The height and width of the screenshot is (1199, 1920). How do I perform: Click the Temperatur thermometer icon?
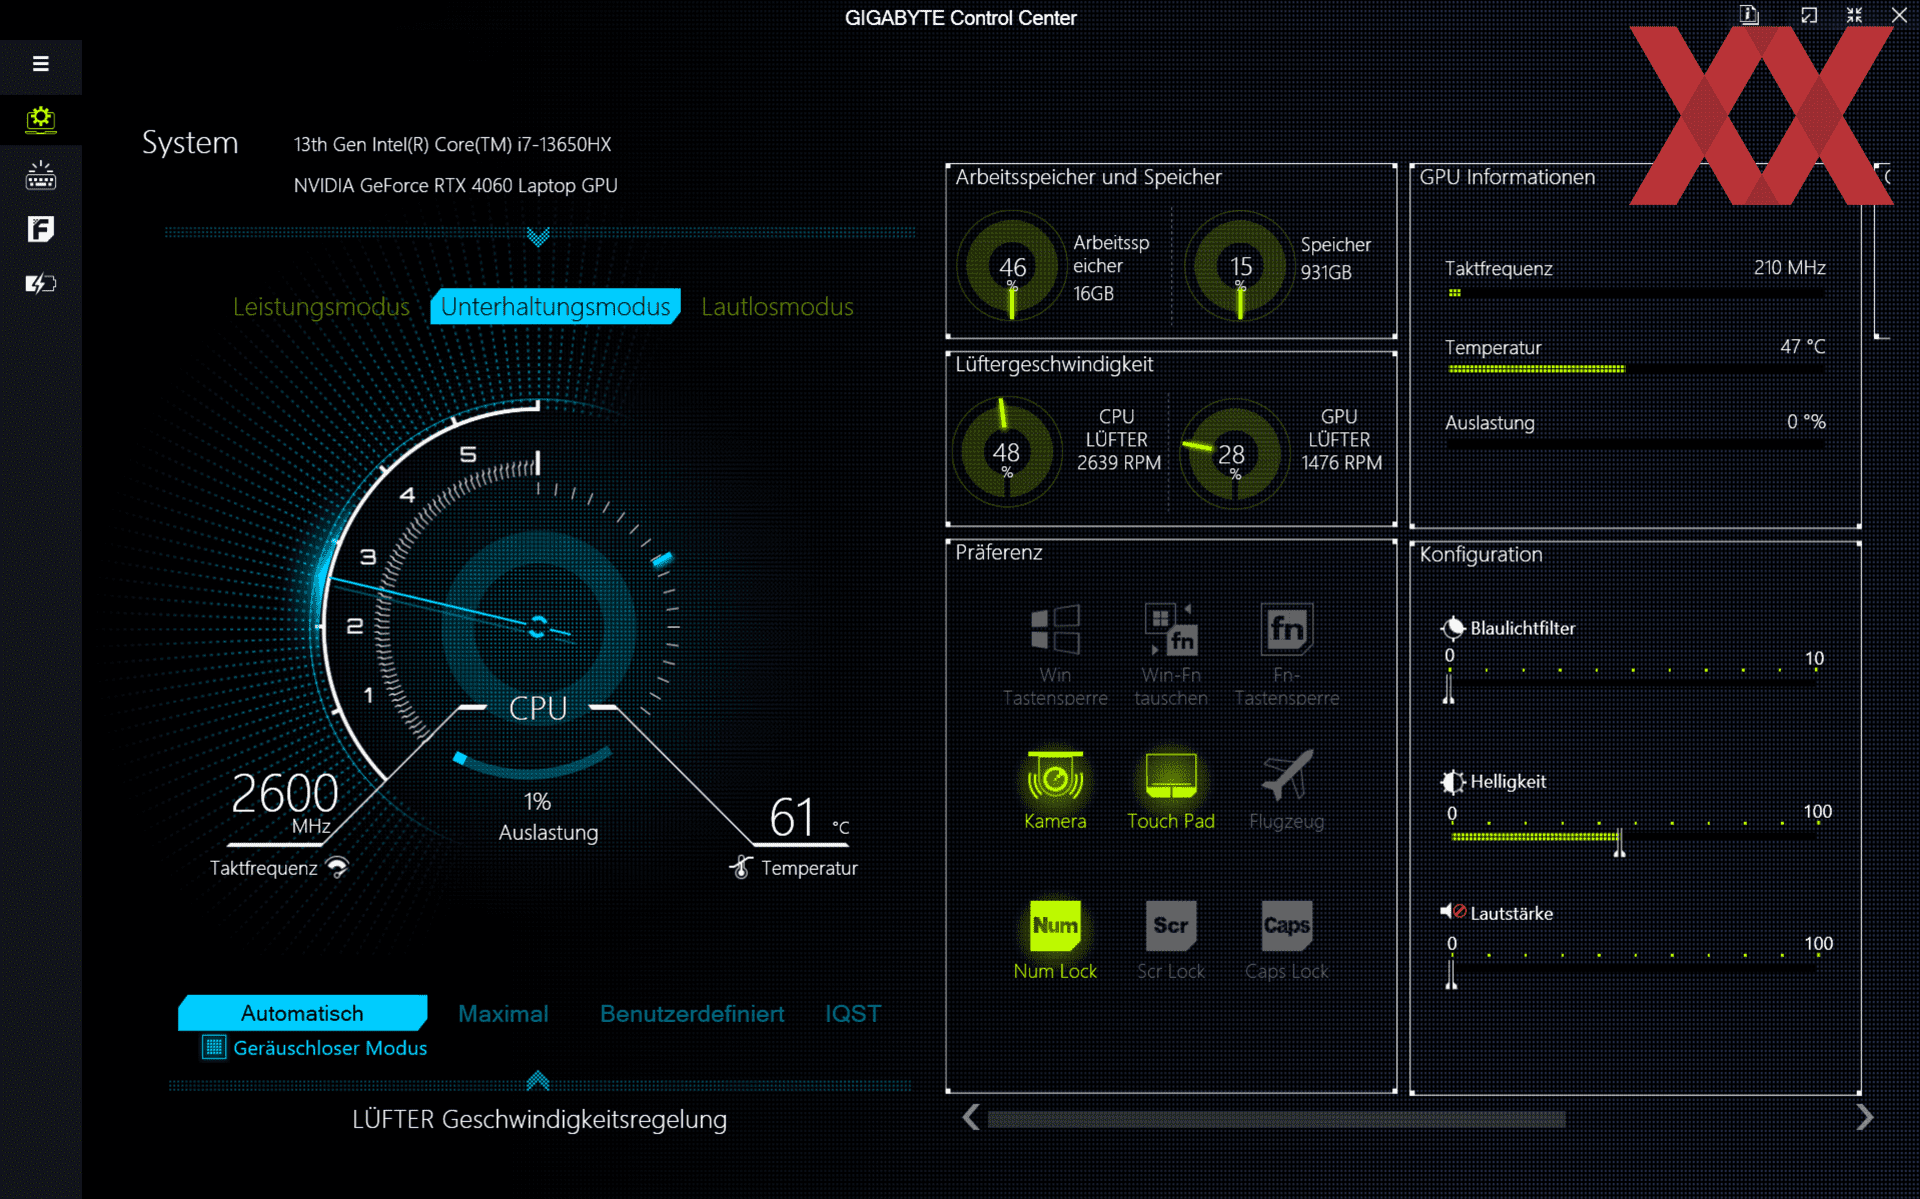[741, 867]
